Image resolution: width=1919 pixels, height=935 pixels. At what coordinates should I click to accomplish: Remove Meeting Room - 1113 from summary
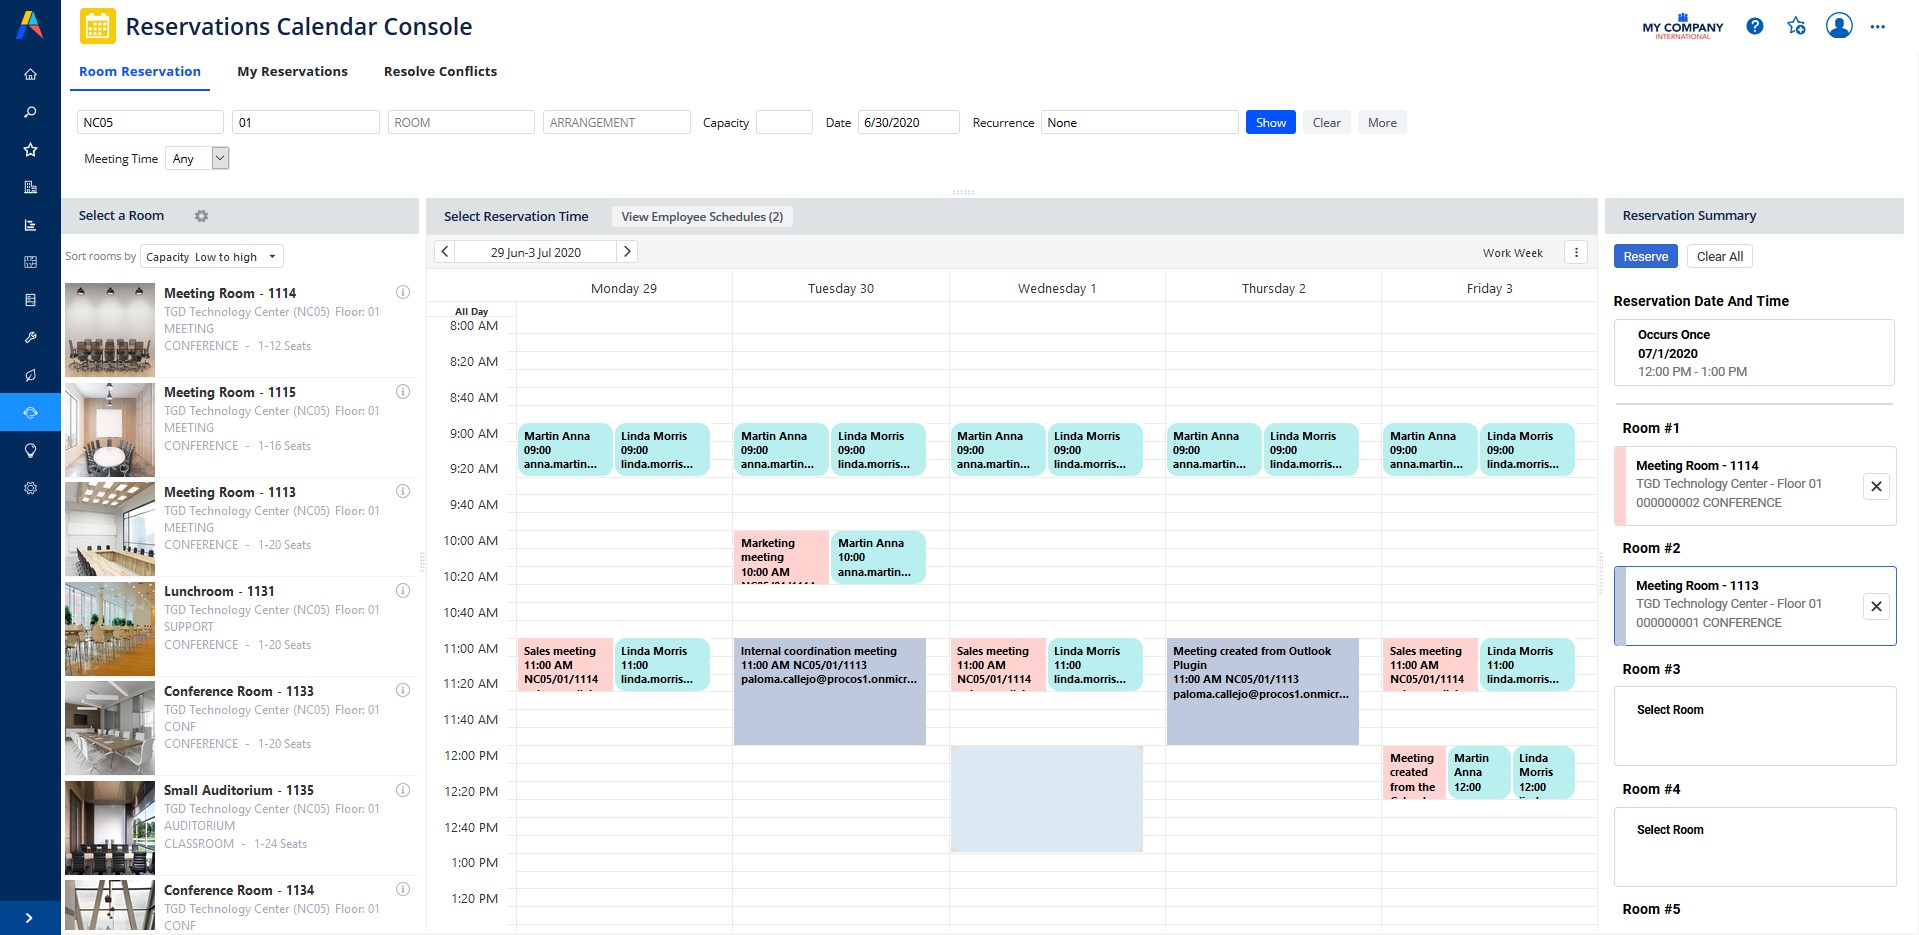(1876, 606)
